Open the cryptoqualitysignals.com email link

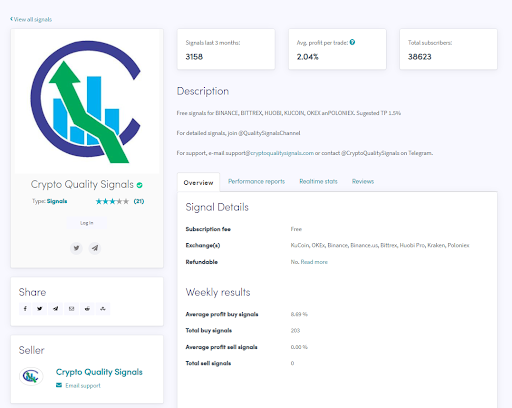point(282,153)
